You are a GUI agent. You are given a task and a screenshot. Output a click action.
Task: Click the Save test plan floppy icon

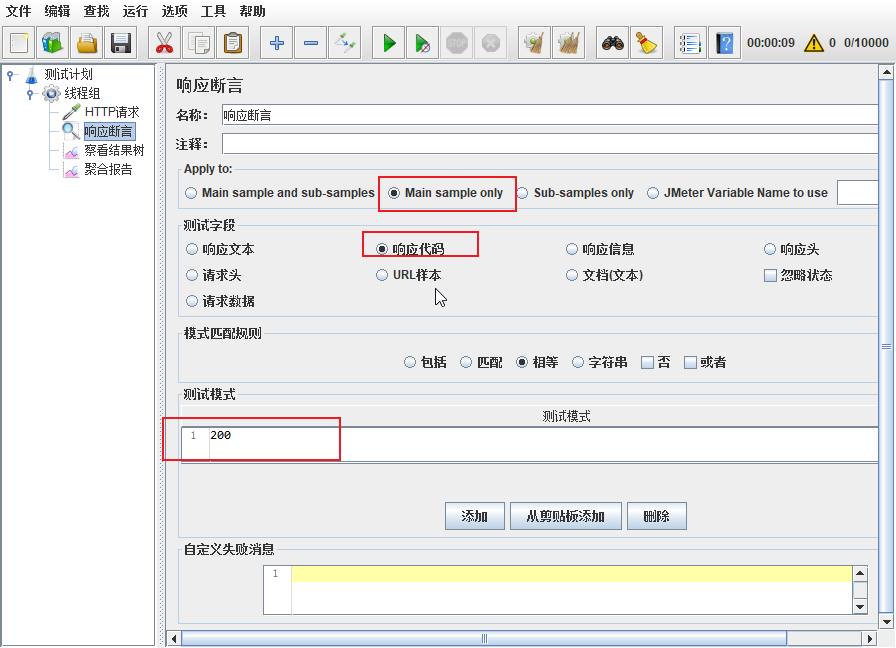click(121, 43)
